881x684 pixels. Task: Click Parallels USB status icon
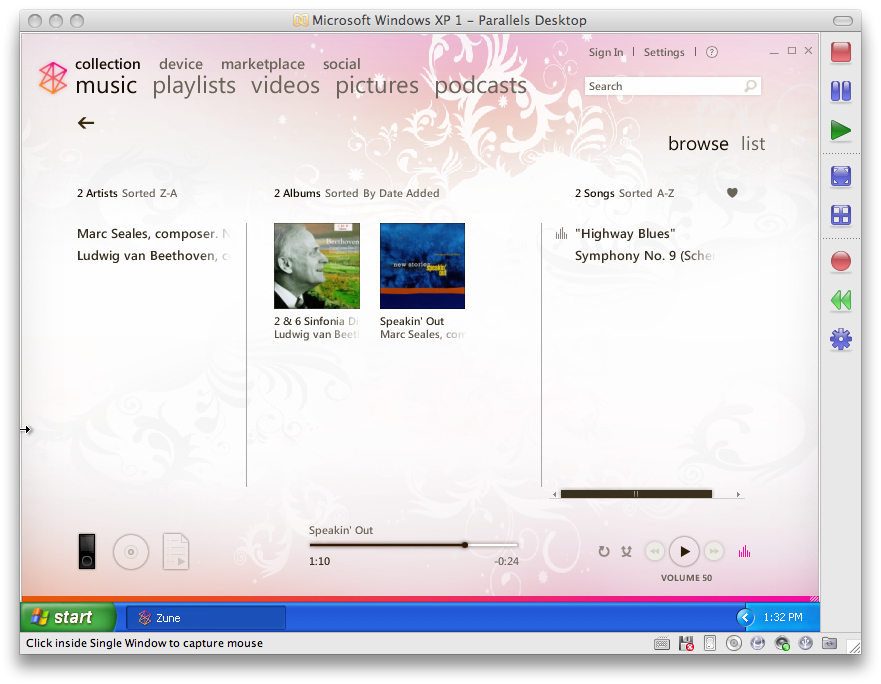pyautogui.click(x=806, y=643)
